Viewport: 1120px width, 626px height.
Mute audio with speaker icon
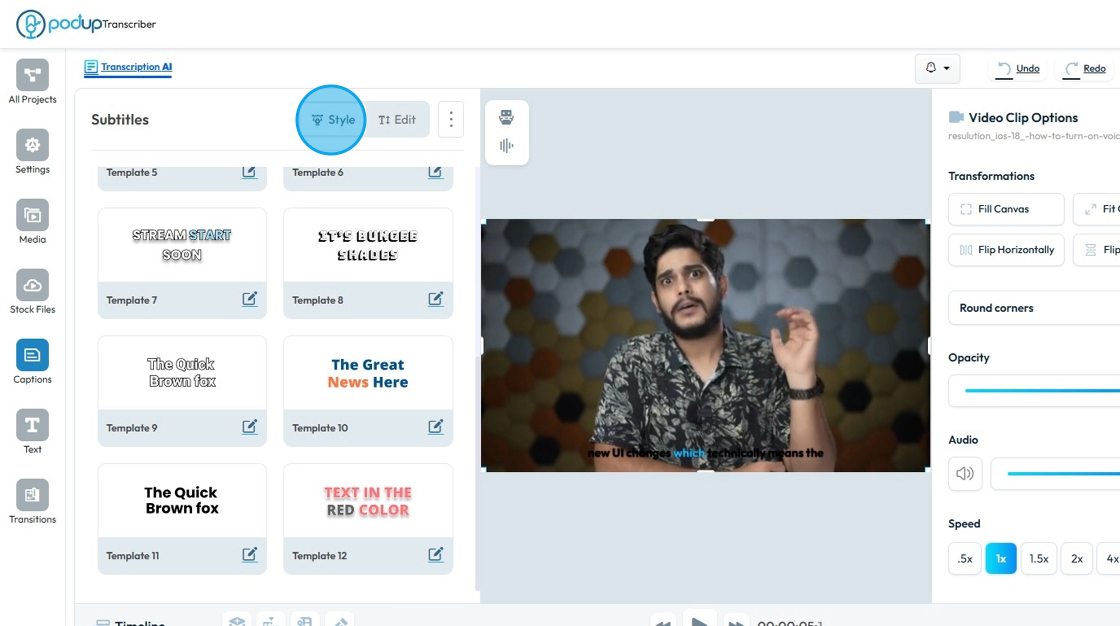pos(965,473)
